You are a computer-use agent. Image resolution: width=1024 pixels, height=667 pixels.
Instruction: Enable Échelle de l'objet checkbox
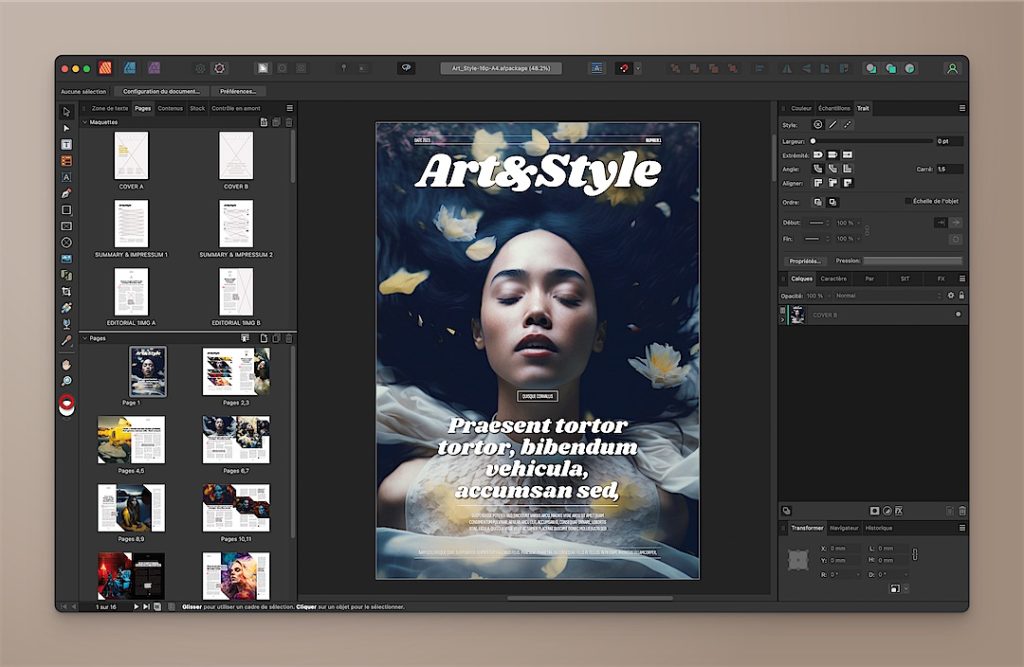(x=908, y=201)
